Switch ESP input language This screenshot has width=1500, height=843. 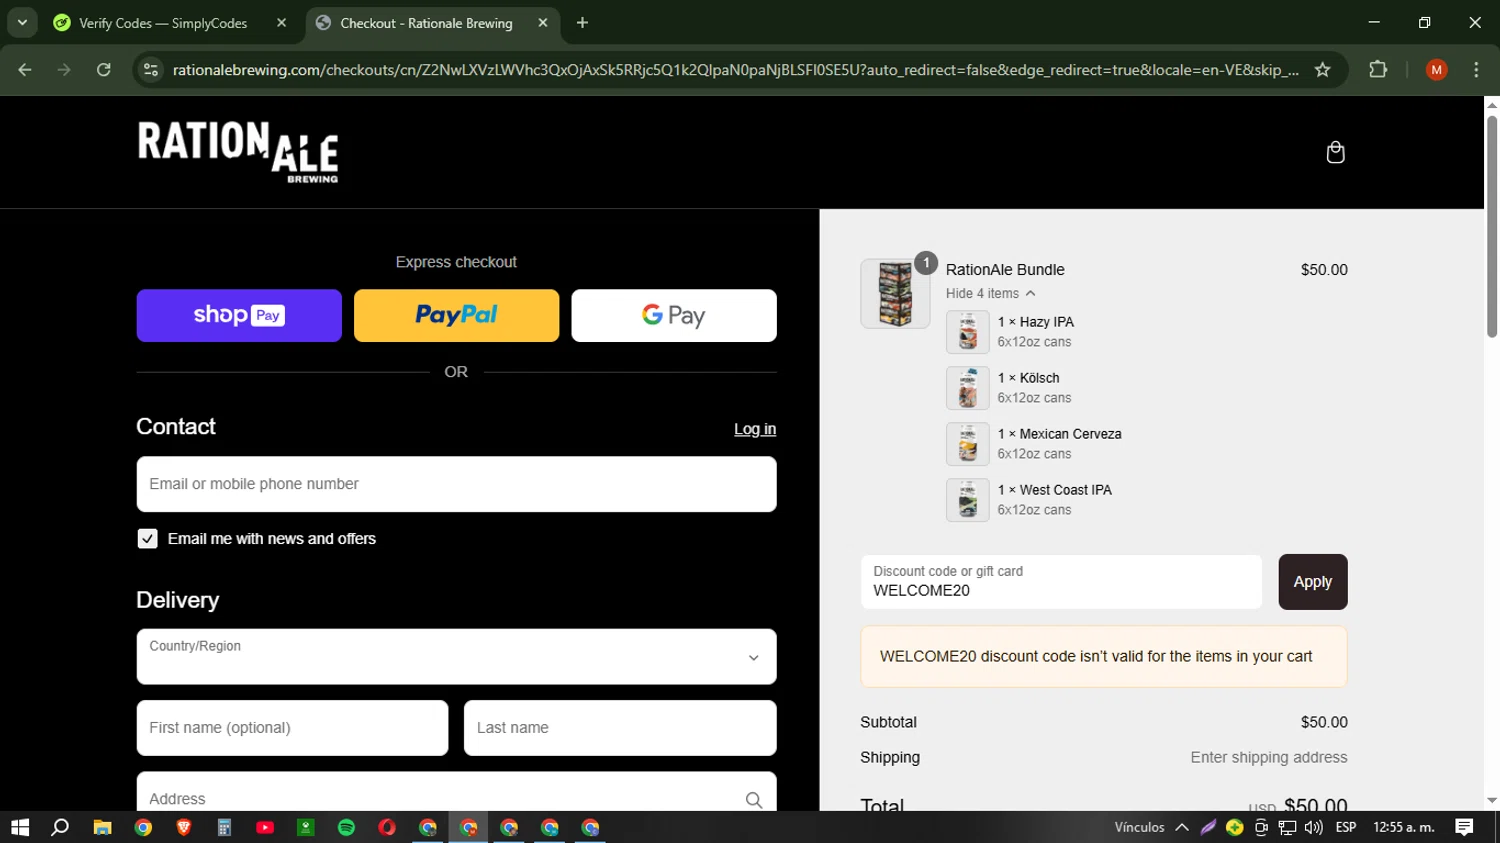[1346, 827]
